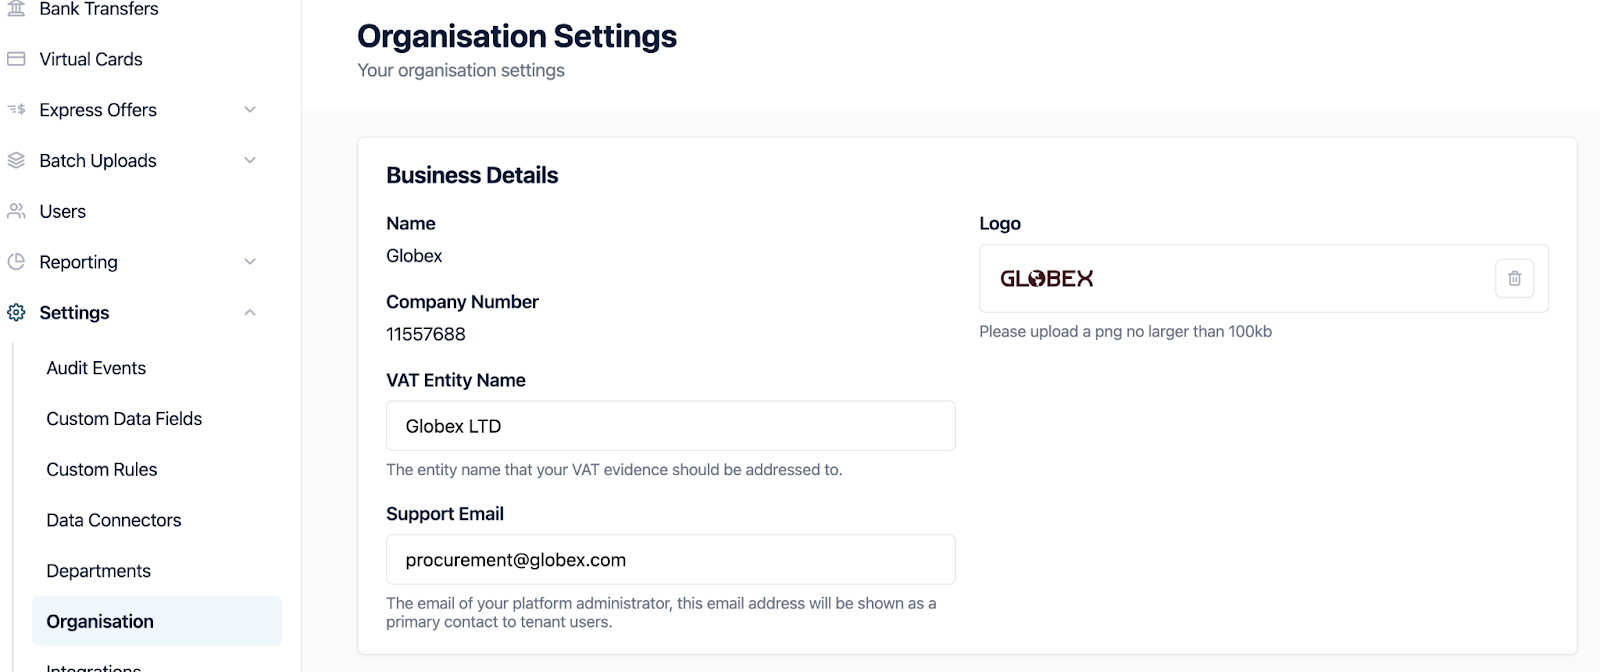Click the Bank Transfers building icon
1600x672 pixels.
point(16,8)
